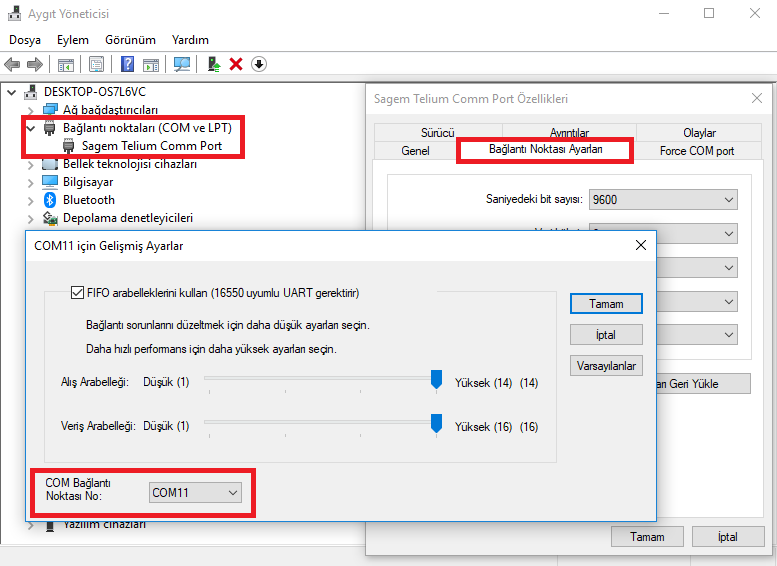Click the Help toolbar icon with question mark
This screenshot has height=566, width=777.
[127, 64]
